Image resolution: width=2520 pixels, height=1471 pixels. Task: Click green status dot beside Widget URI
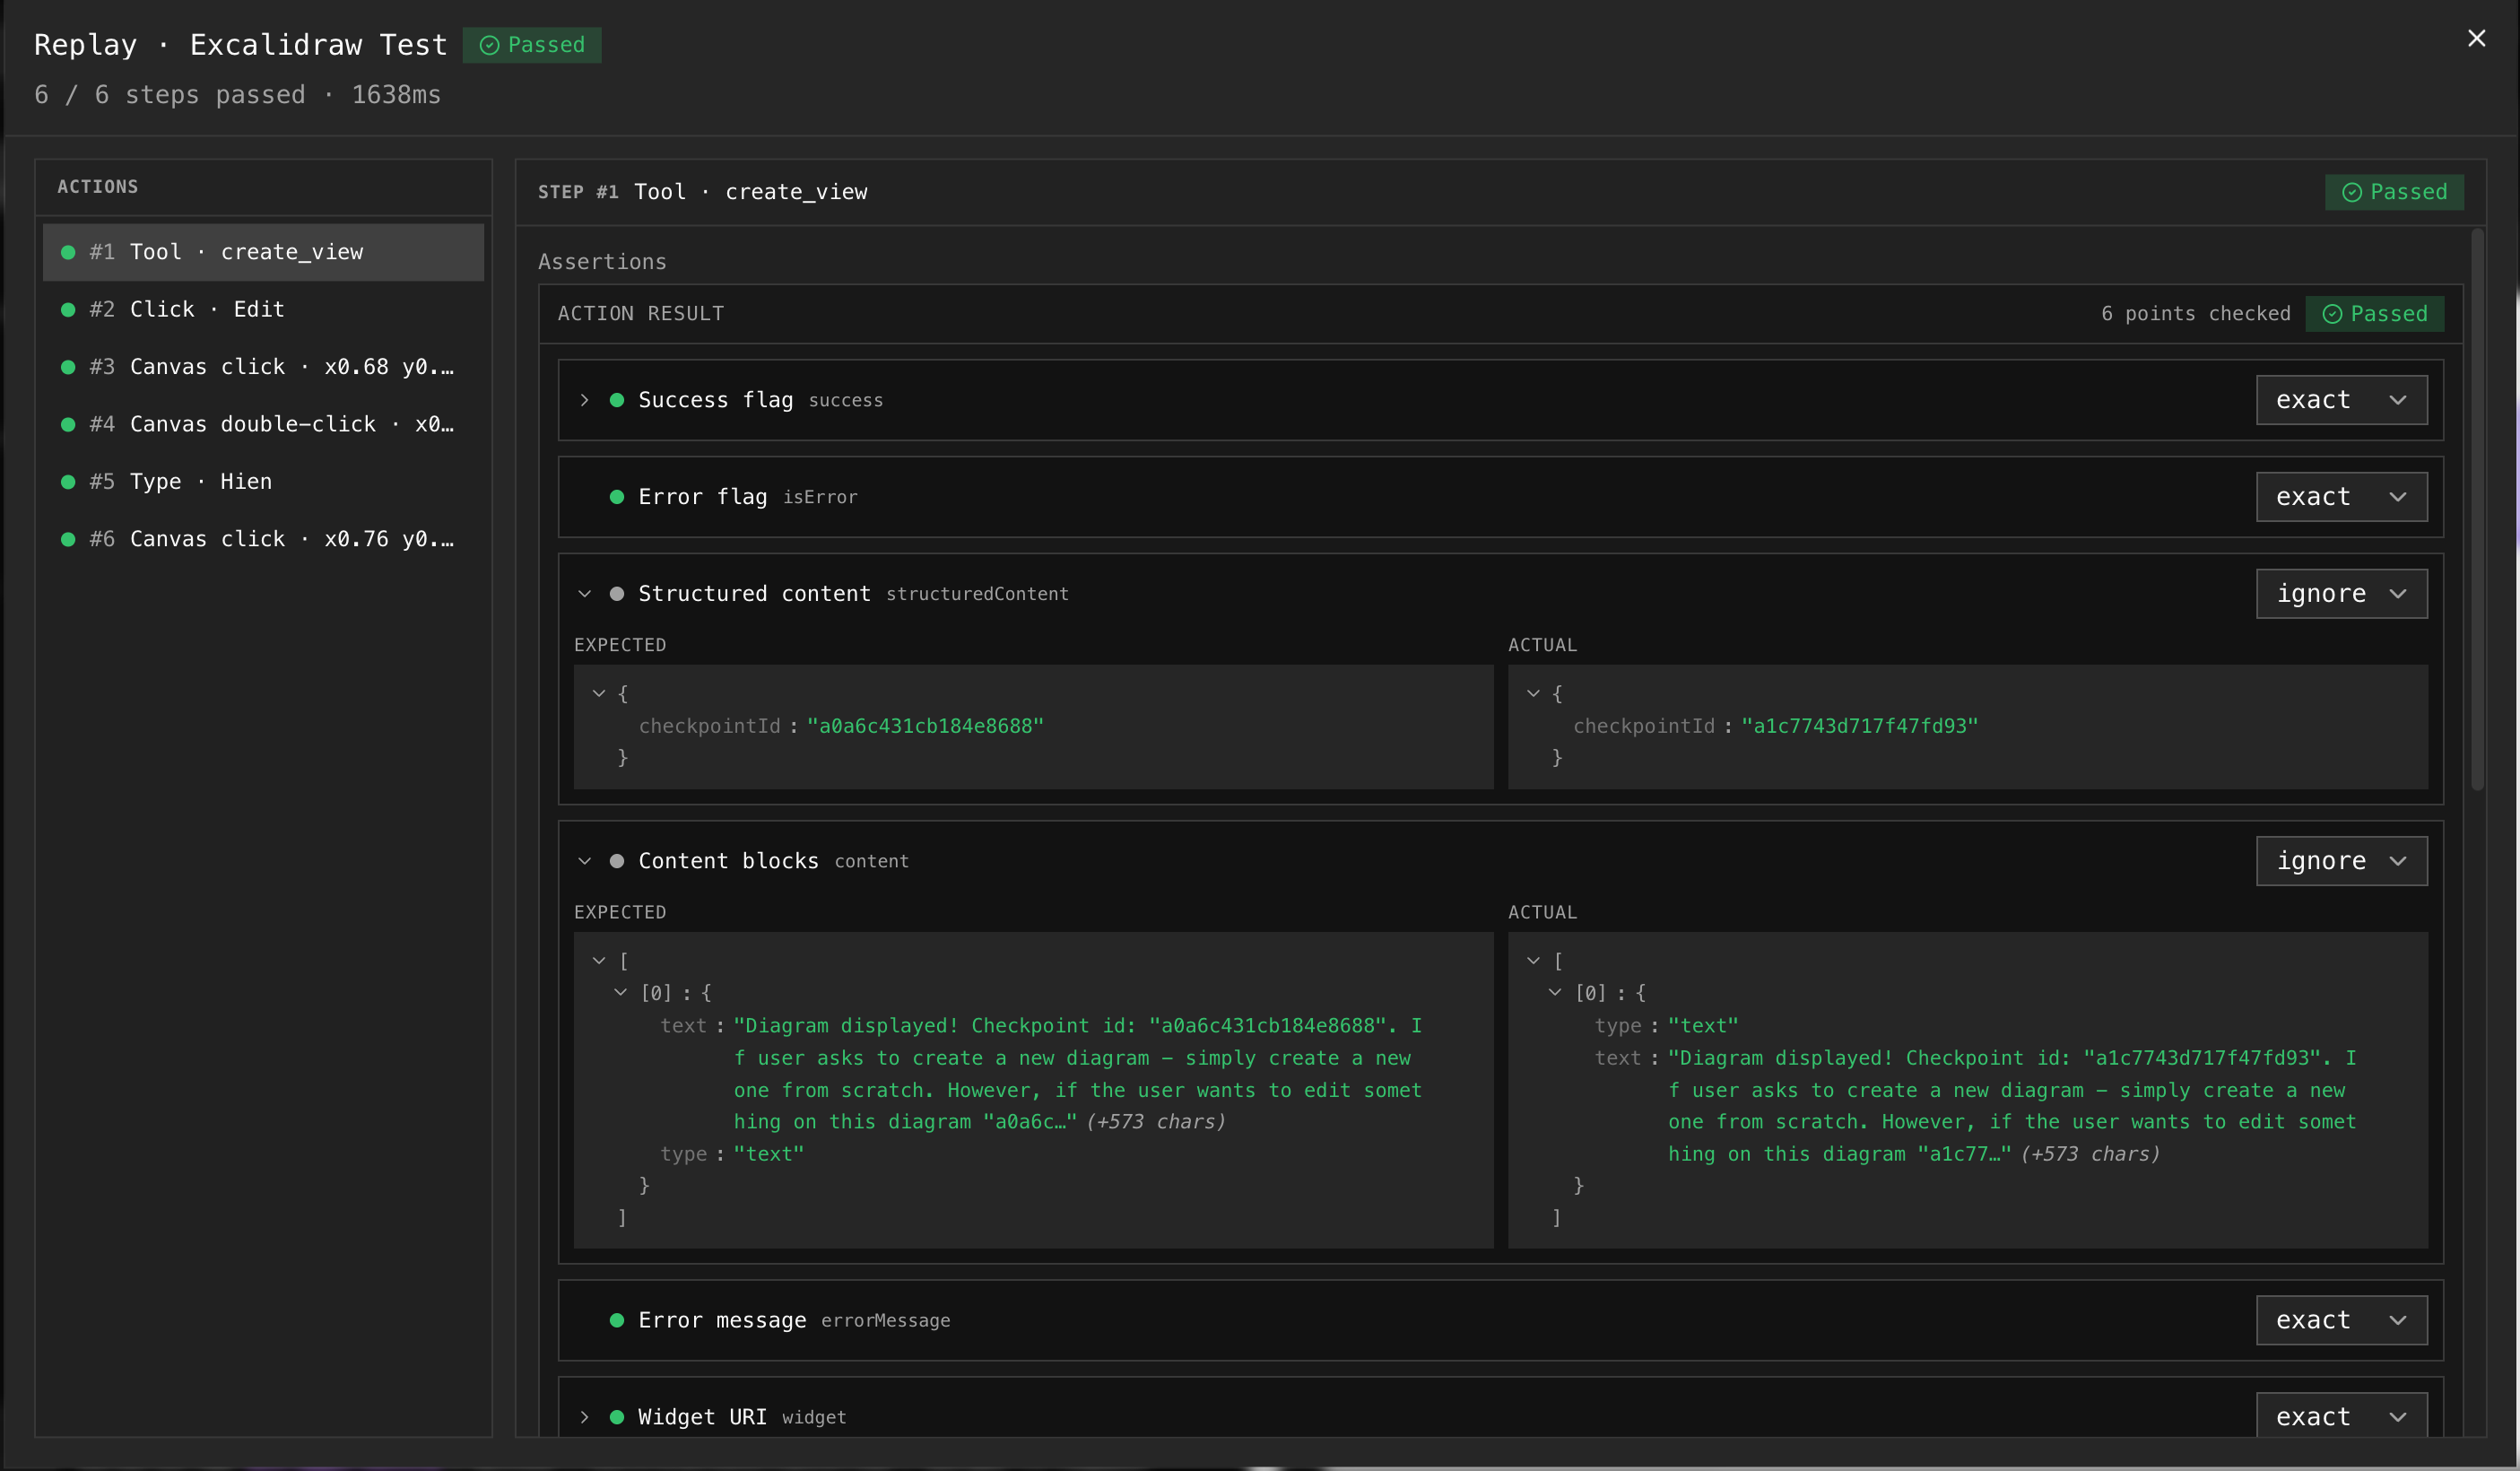617,1417
